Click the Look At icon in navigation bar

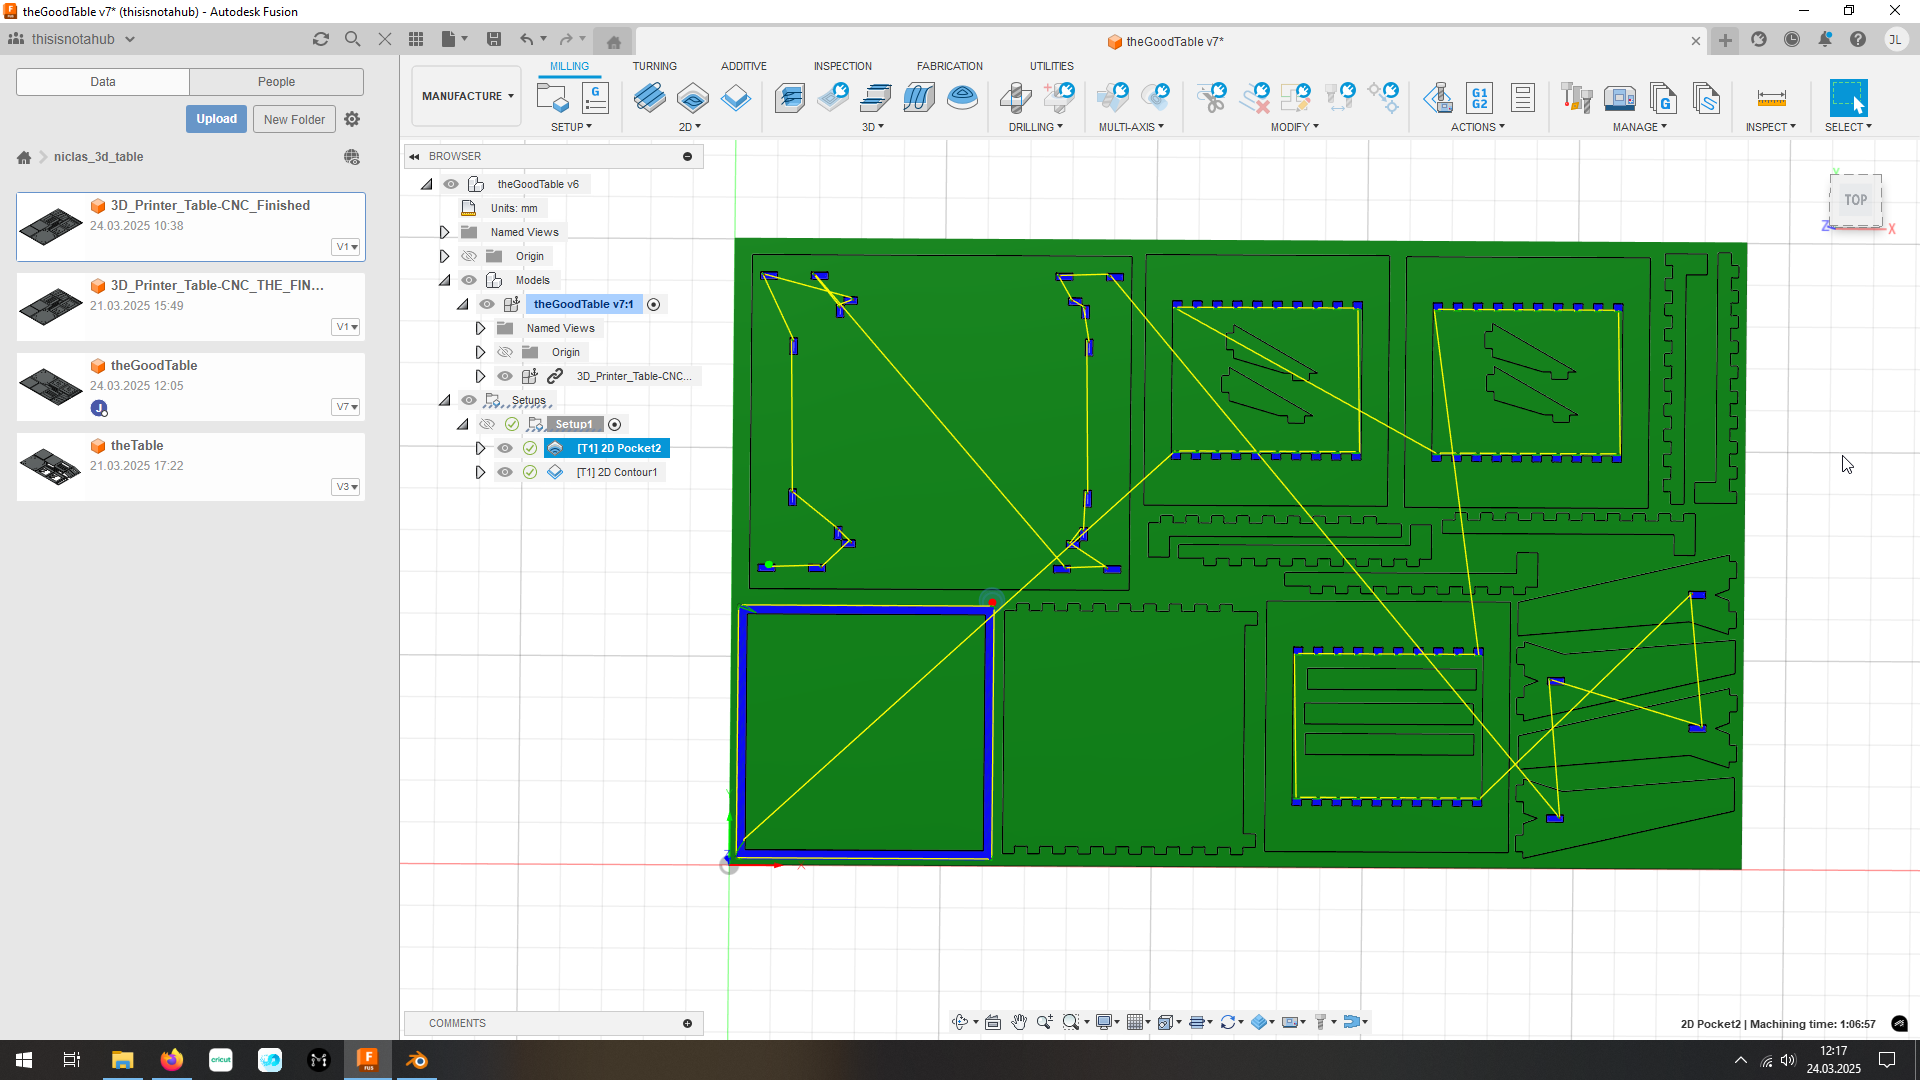tap(993, 1022)
